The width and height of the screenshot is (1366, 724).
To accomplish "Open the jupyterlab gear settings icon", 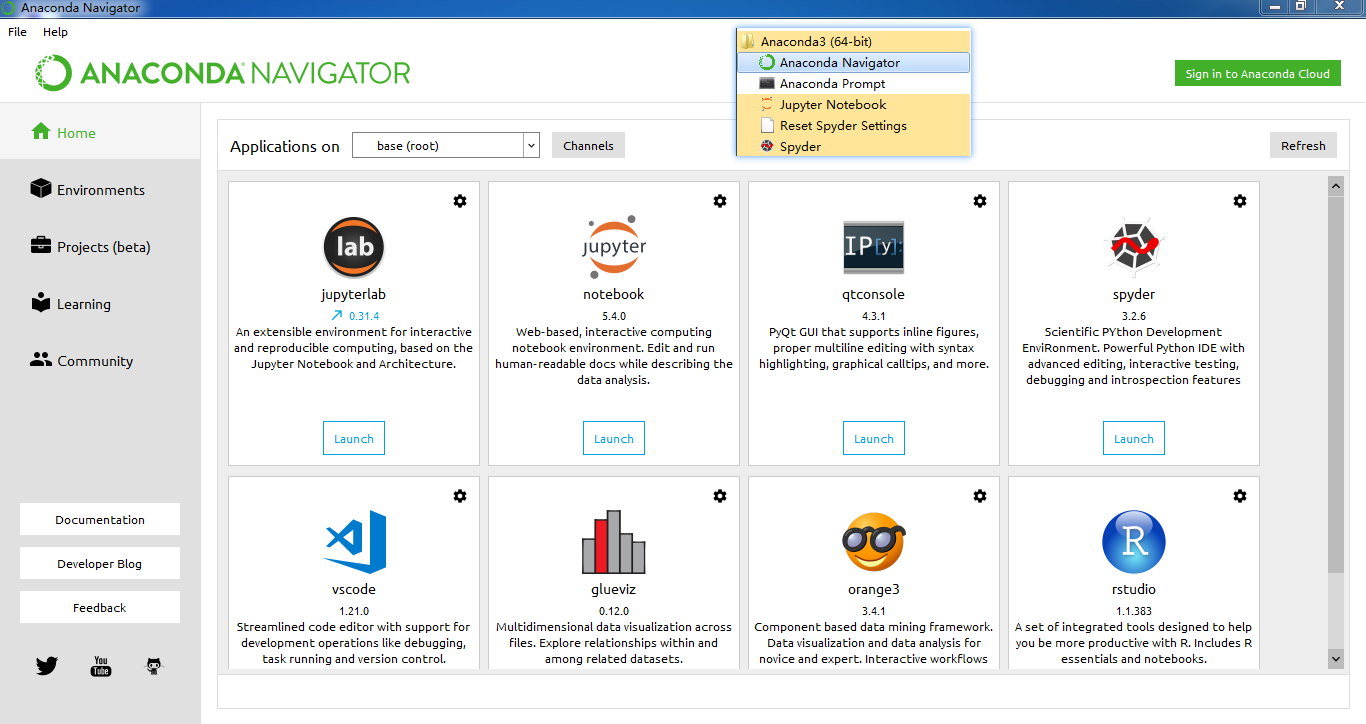I will [x=460, y=201].
